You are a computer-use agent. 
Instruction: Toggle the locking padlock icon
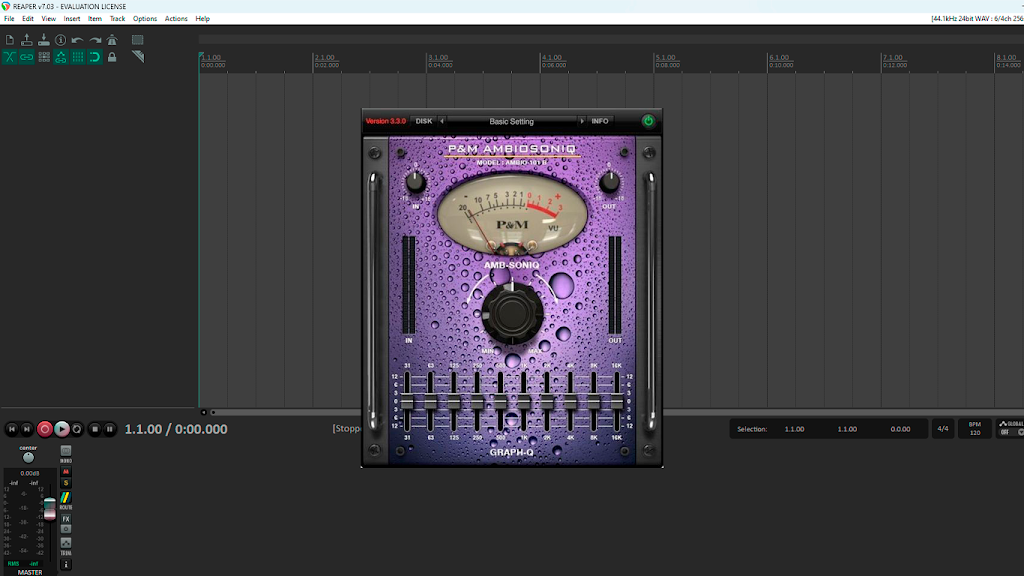click(x=112, y=57)
